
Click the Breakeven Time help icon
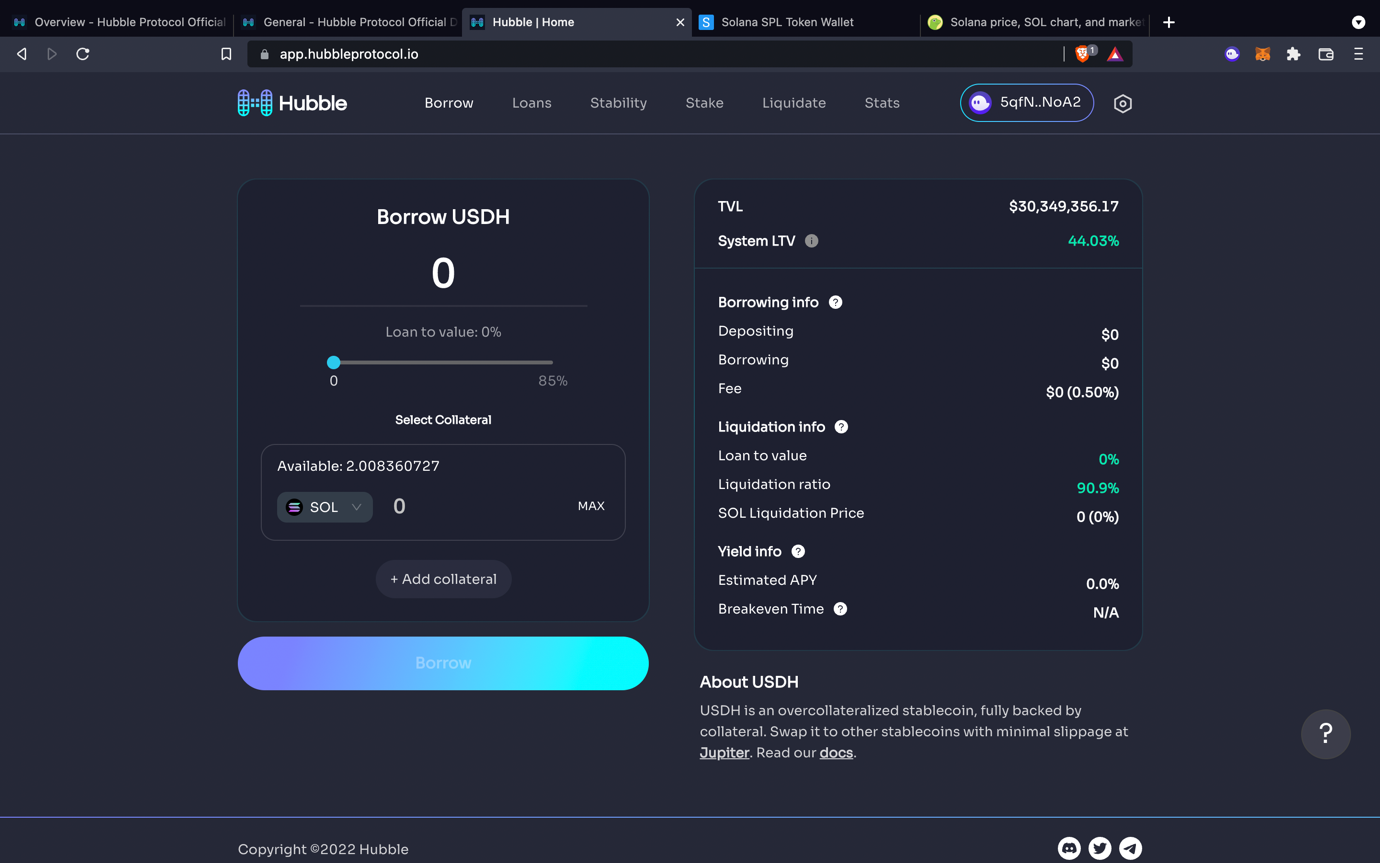point(840,609)
